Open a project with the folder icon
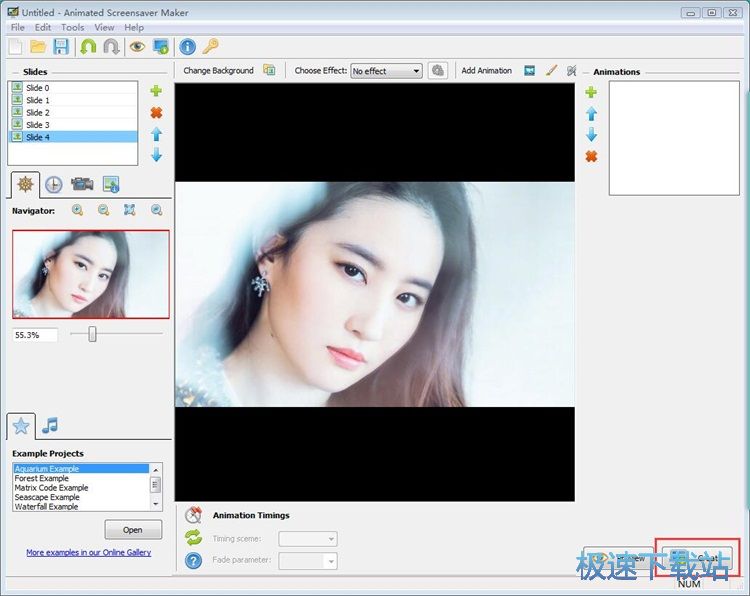 point(38,47)
